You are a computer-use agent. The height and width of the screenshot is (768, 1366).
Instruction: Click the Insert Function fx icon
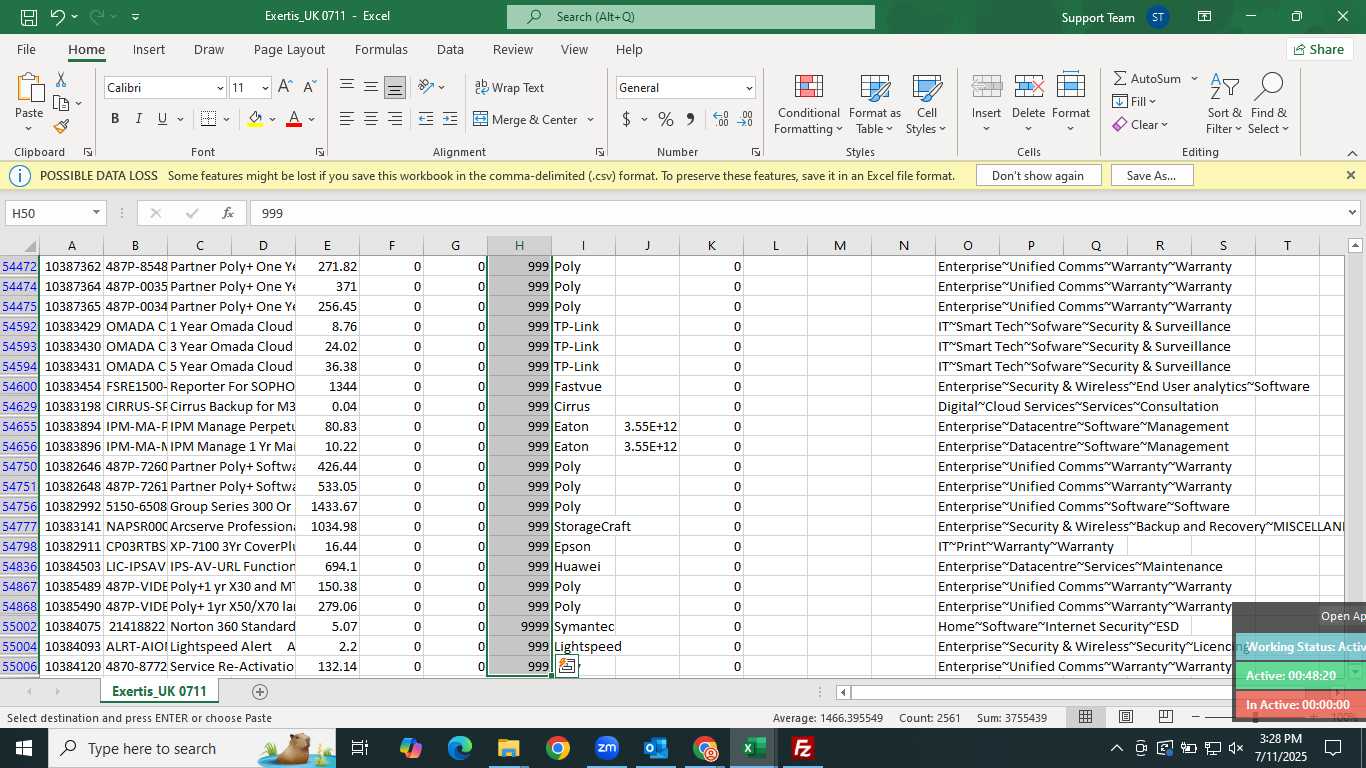point(228,213)
